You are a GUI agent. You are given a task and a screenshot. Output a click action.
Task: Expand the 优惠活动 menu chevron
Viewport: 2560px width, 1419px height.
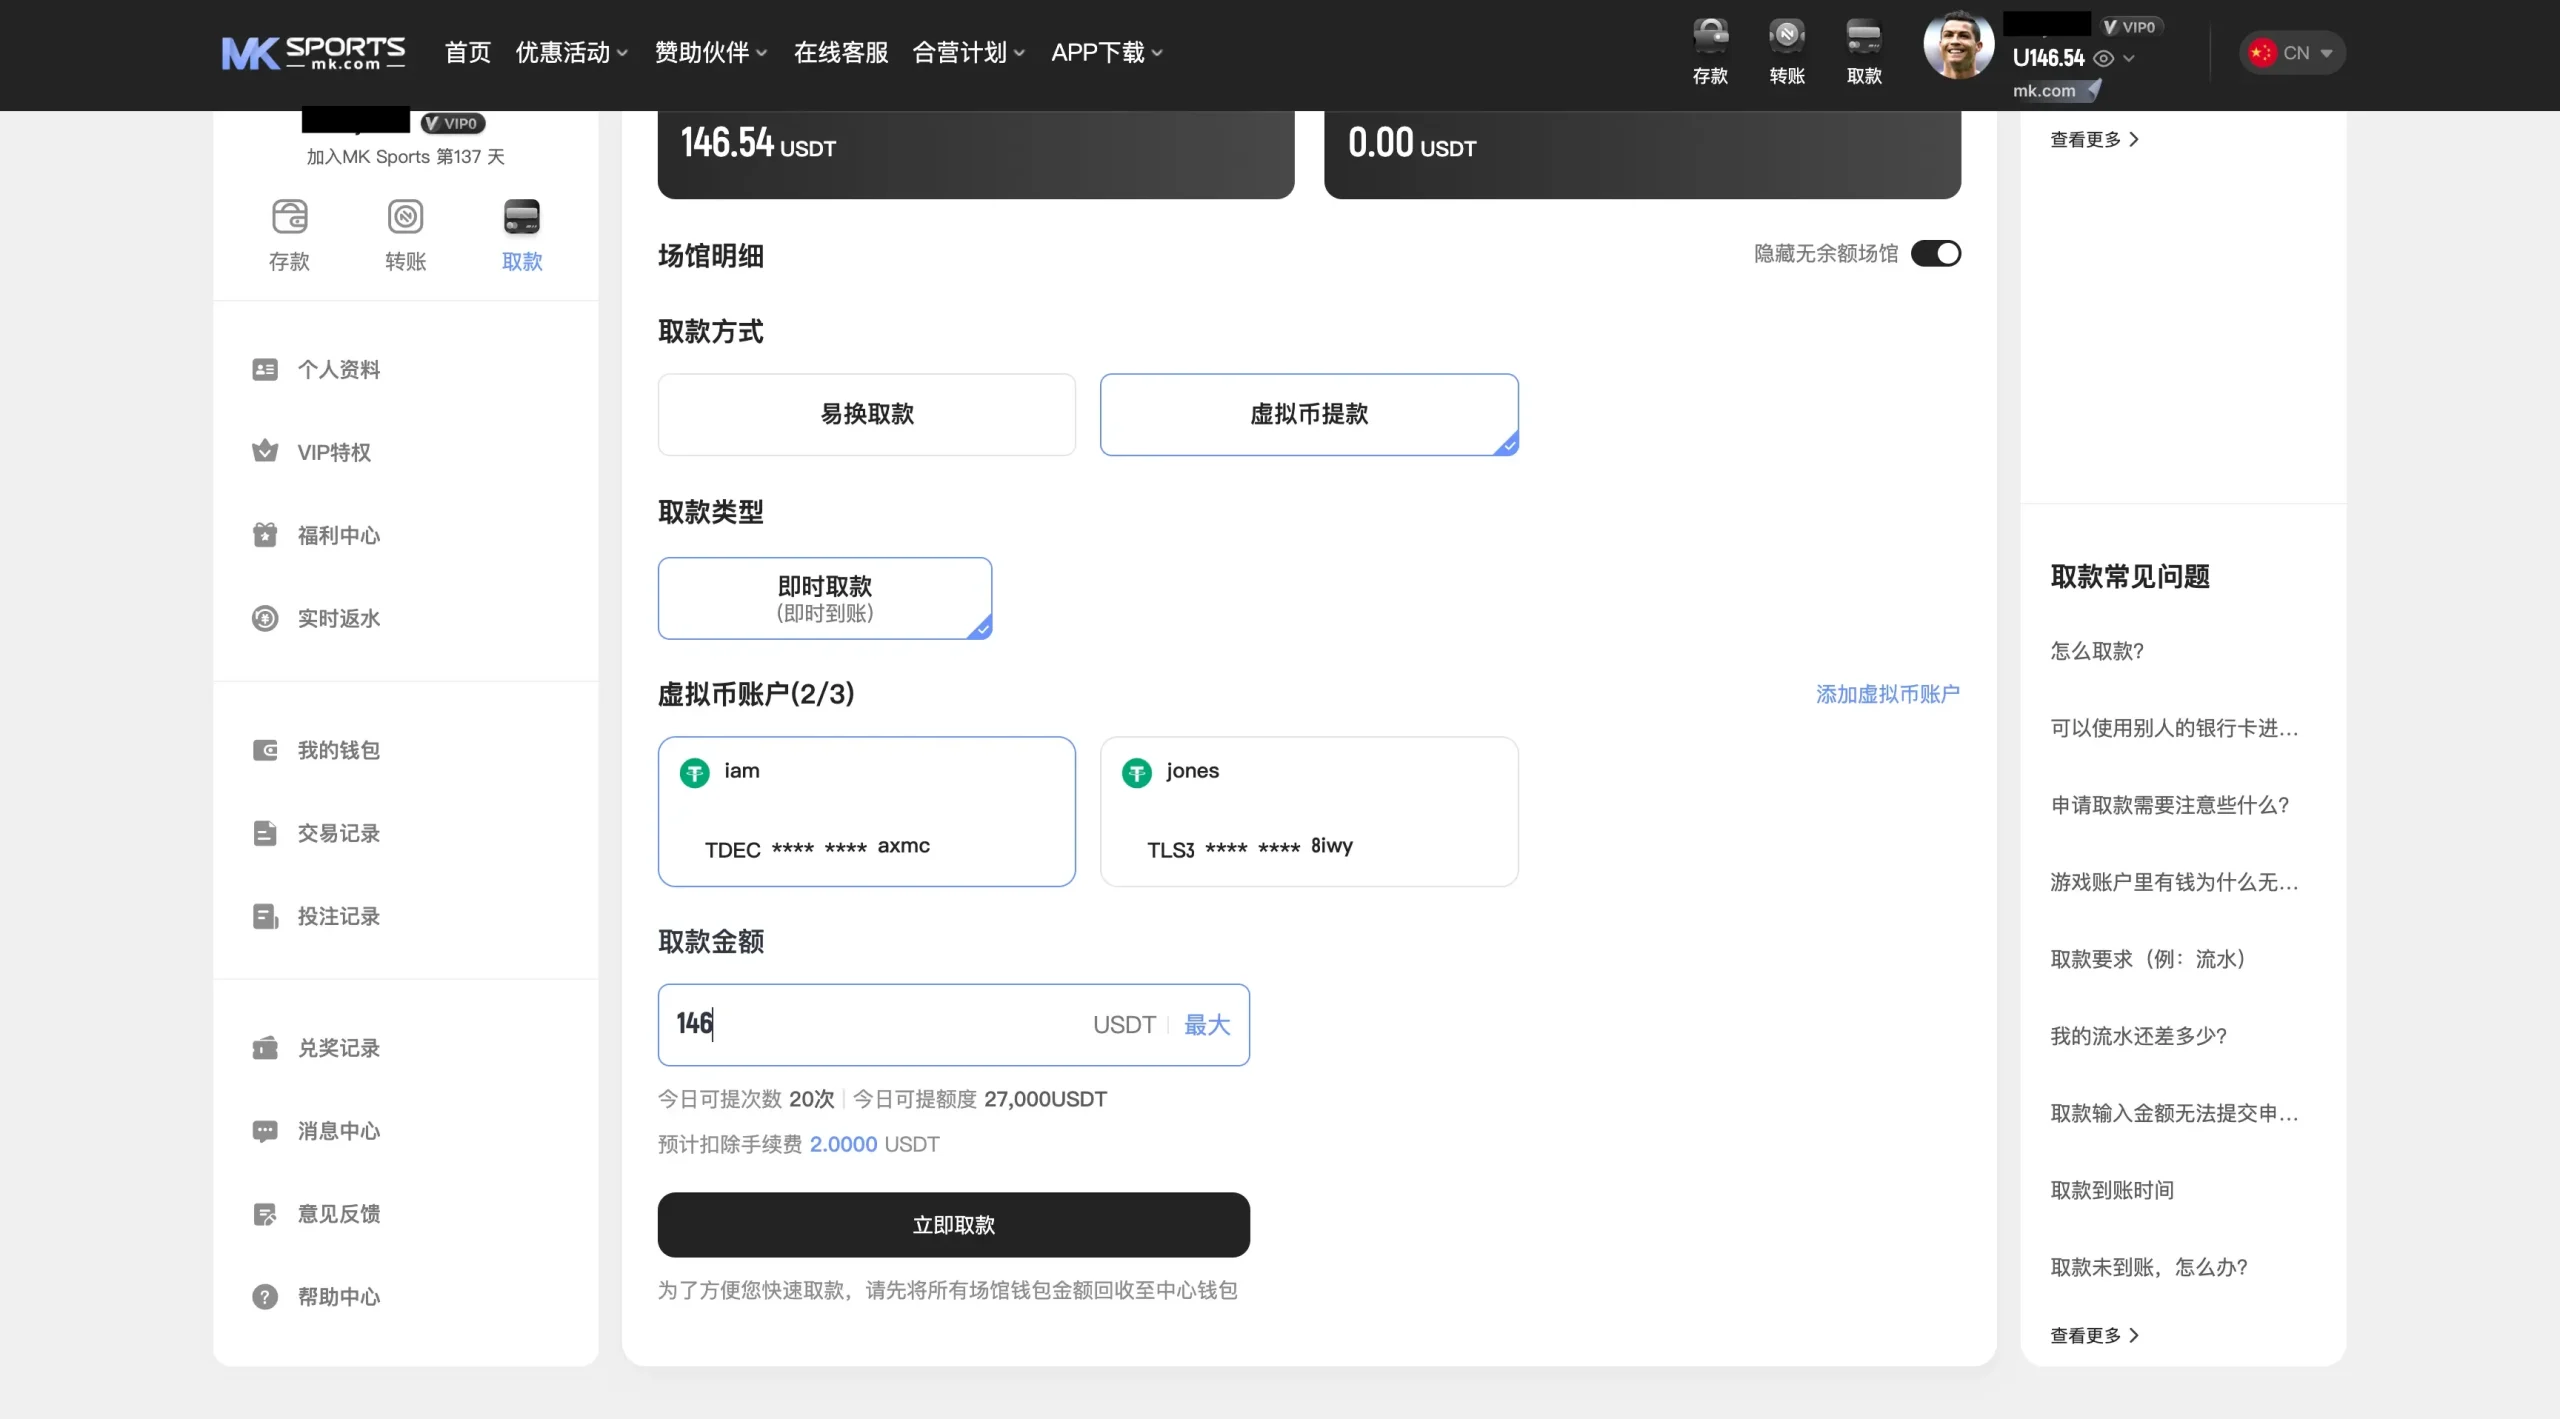pos(622,53)
